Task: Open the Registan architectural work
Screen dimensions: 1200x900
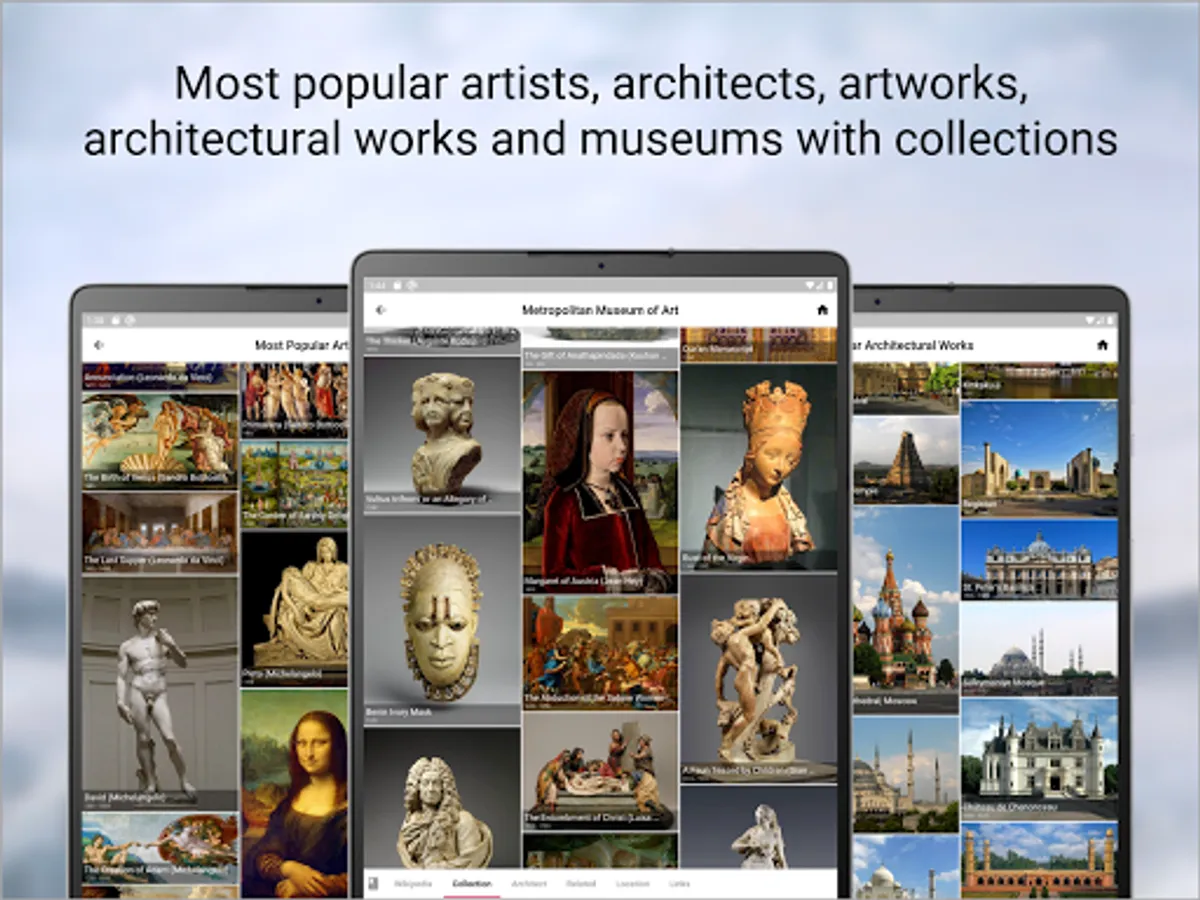Action: pos(1039,457)
